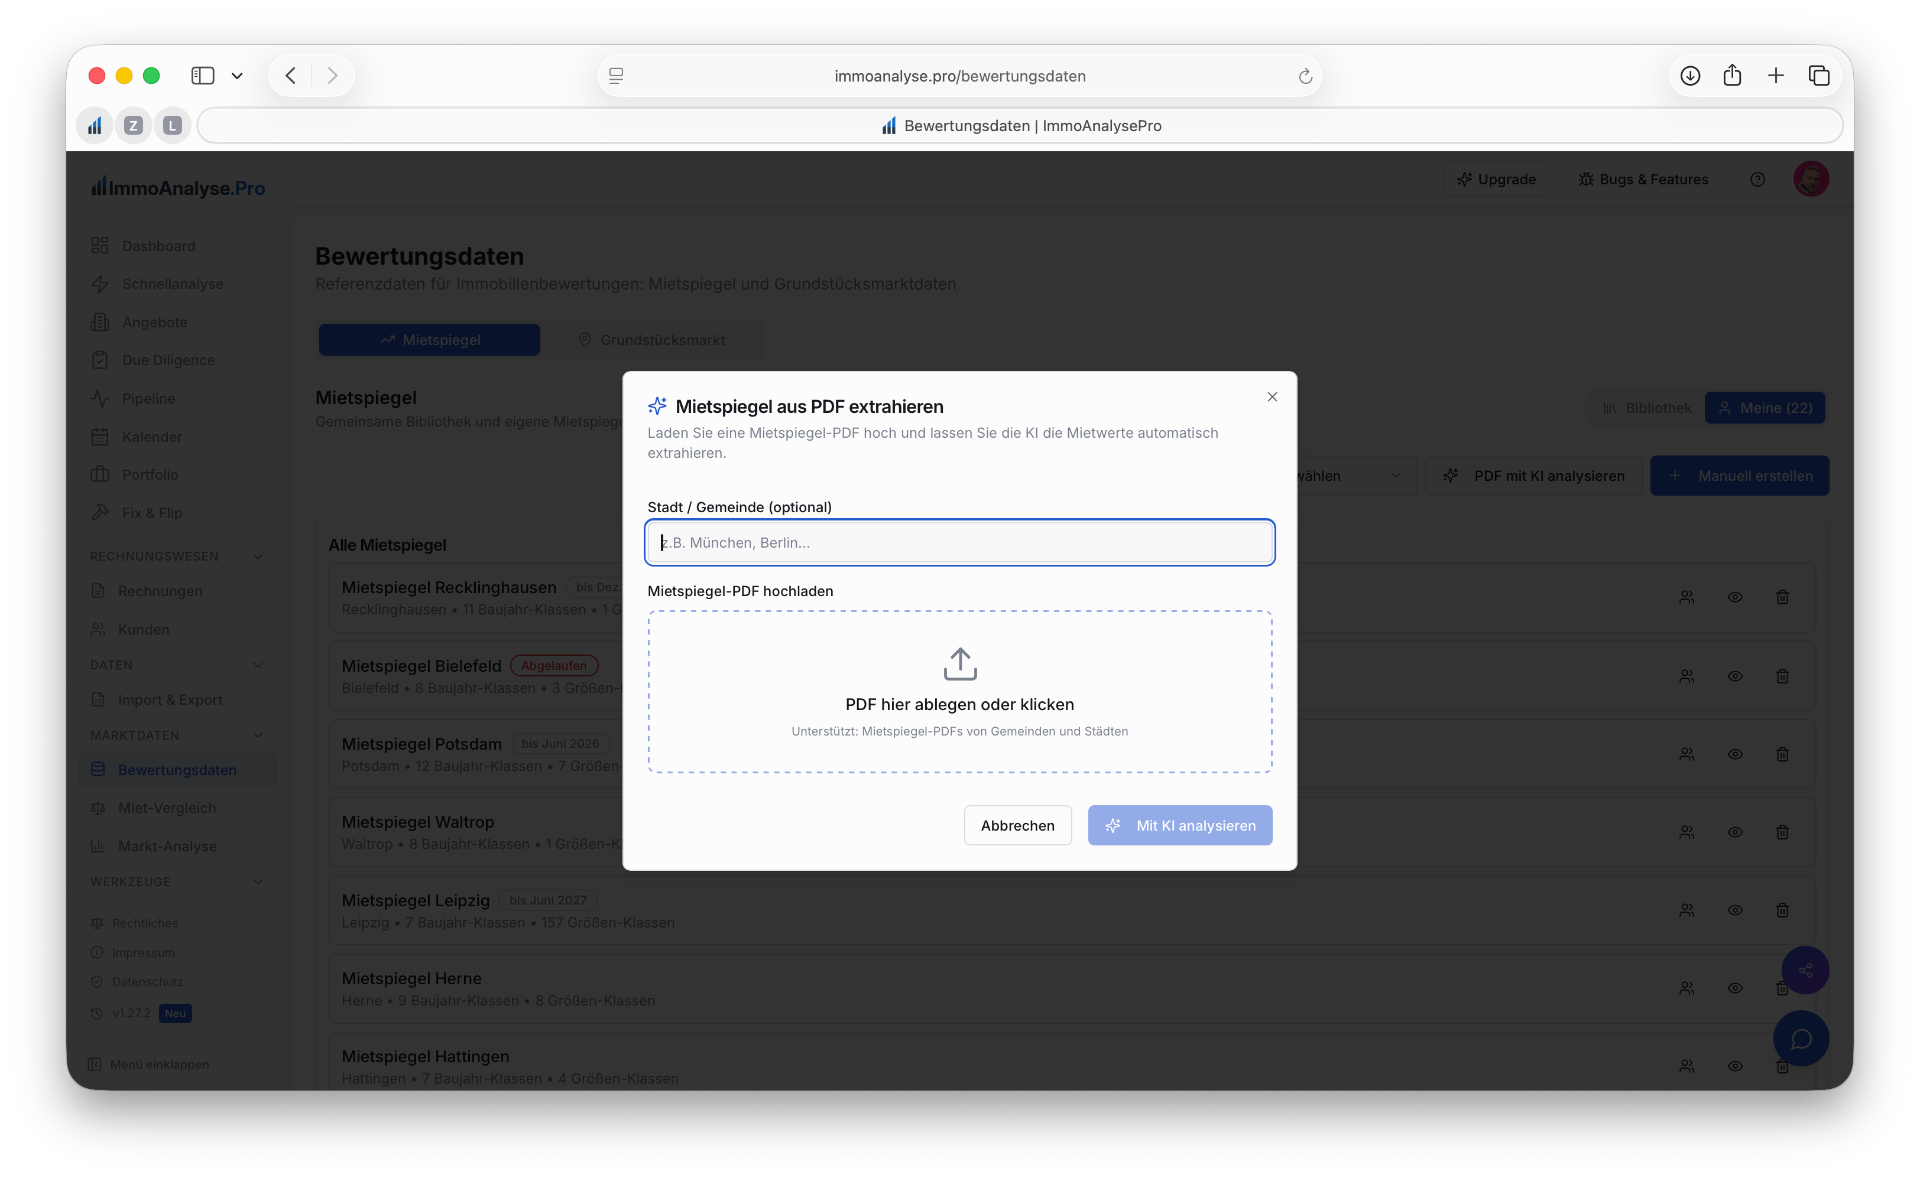Collapse menu via Menü einklappen
The height and width of the screenshot is (1178, 1920).
[x=149, y=1064]
